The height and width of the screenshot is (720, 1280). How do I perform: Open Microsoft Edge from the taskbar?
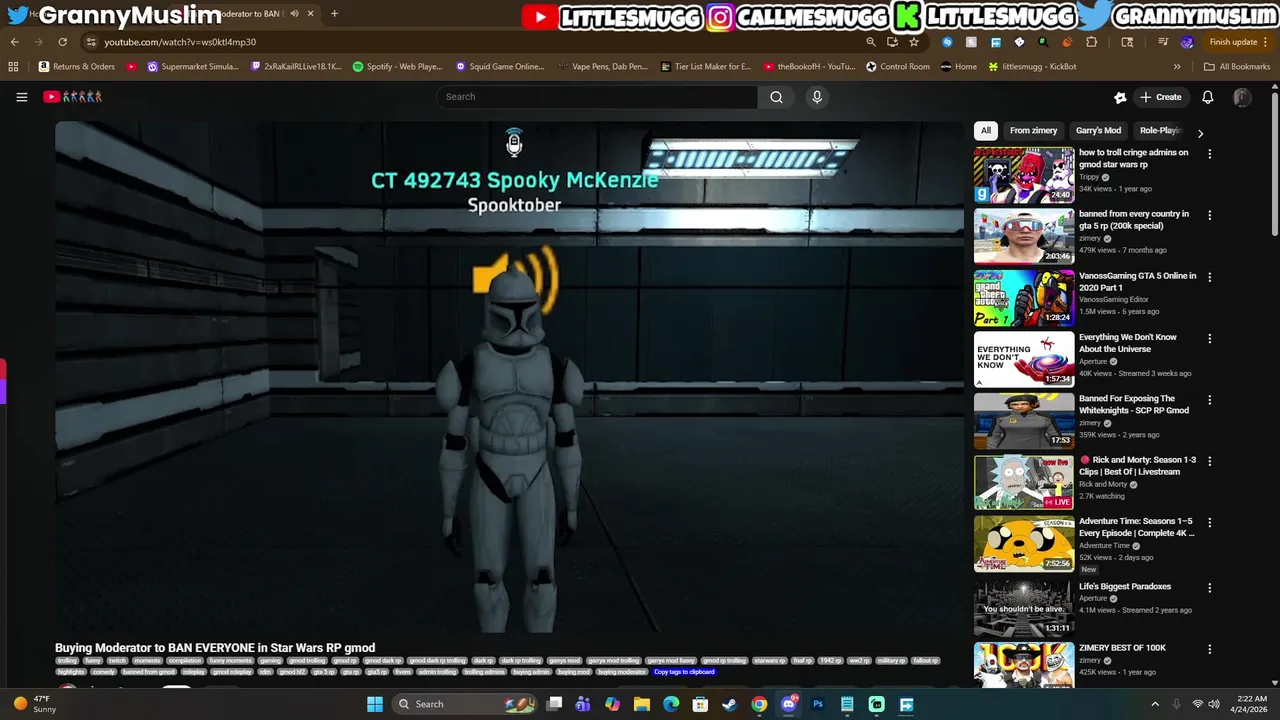pyautogui.click(x=671, y=704)
